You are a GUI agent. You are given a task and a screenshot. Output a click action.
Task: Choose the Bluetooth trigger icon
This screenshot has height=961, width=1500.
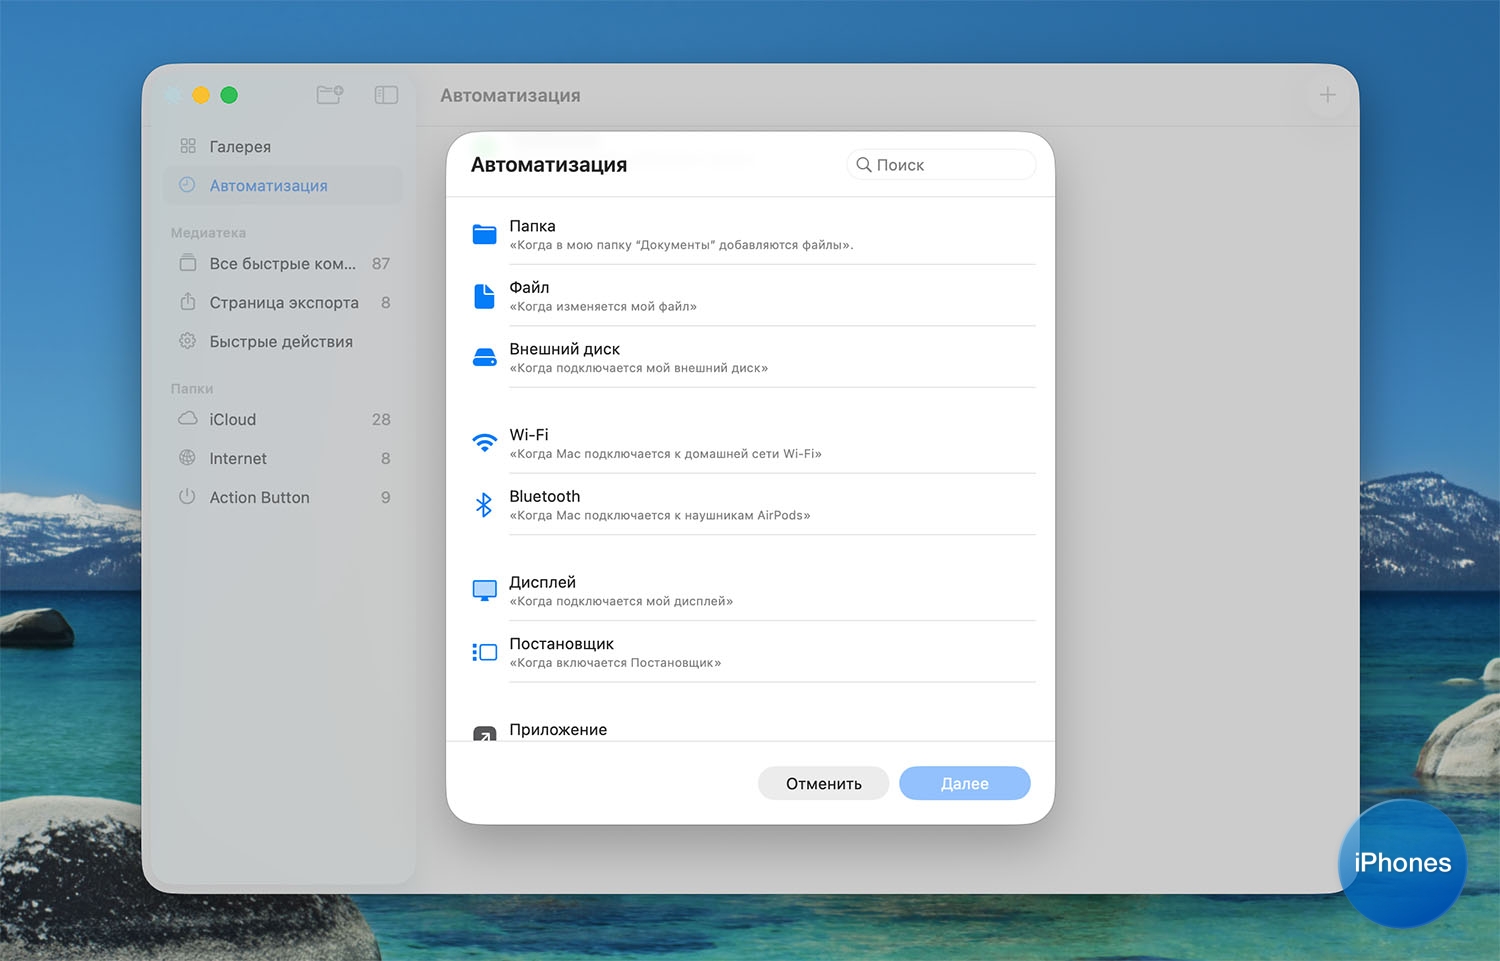(484, 505)
